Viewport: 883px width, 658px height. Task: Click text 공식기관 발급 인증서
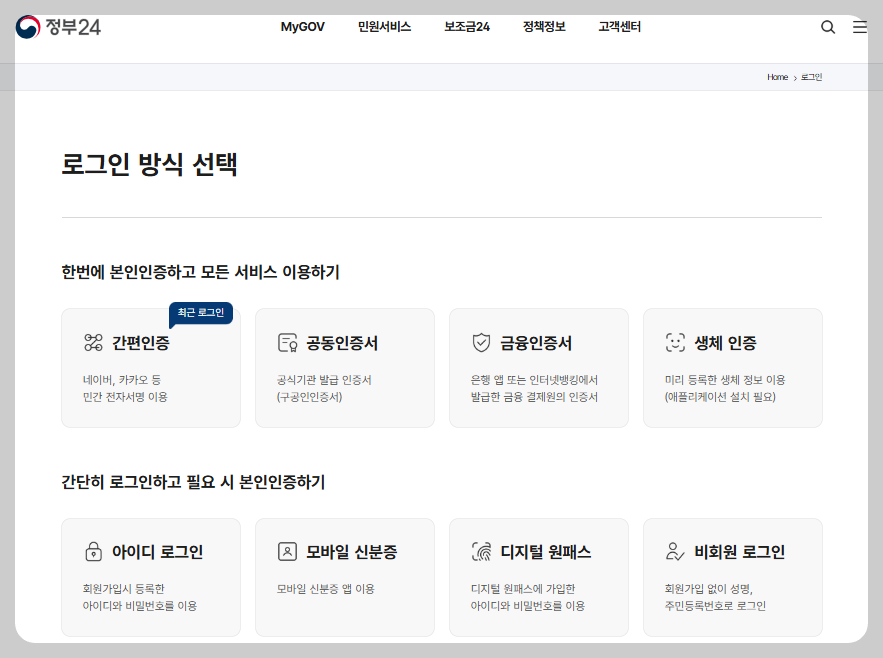tap(324, 380)
